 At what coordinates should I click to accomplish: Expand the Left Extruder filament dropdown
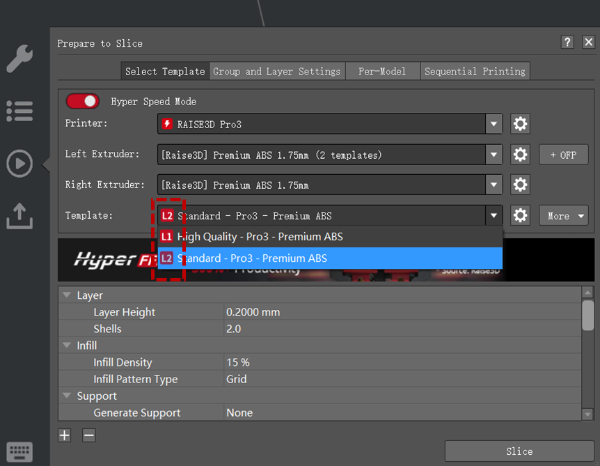493,155
